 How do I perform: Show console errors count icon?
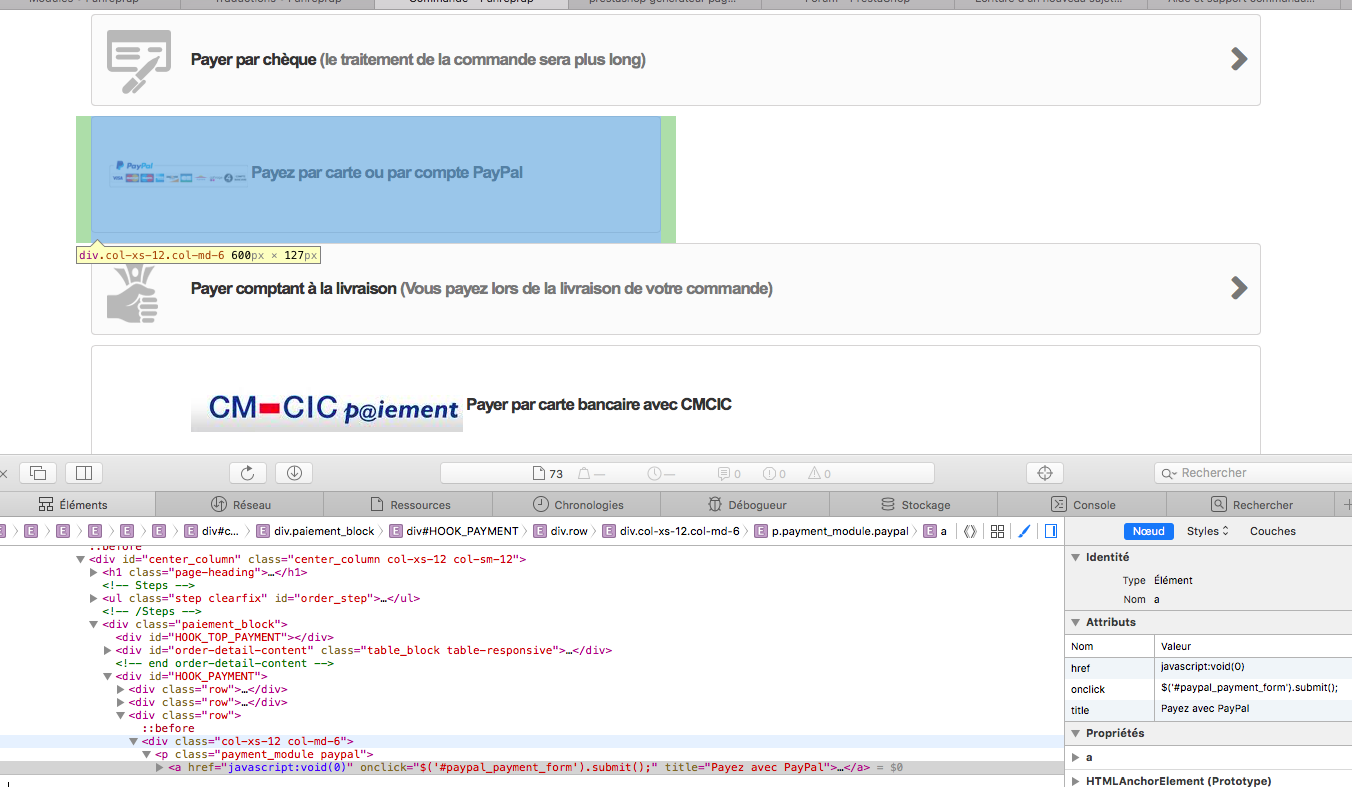click(x=773, y=474)
